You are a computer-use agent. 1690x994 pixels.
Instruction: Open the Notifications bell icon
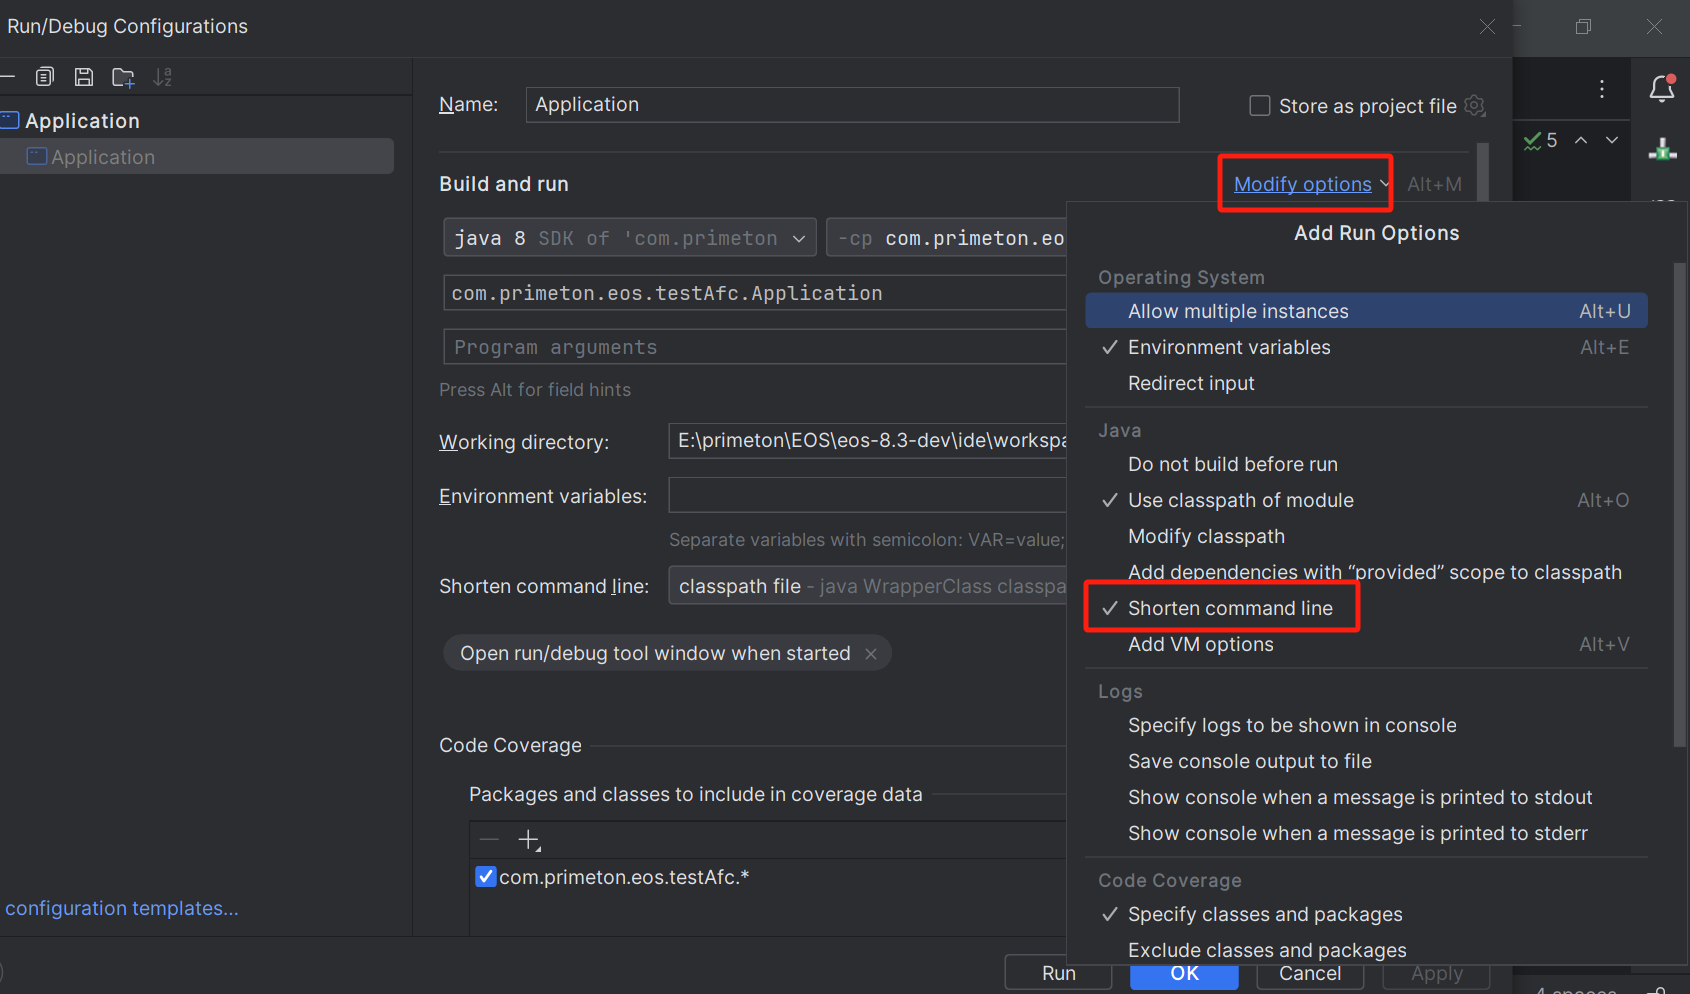point(1661,89)
